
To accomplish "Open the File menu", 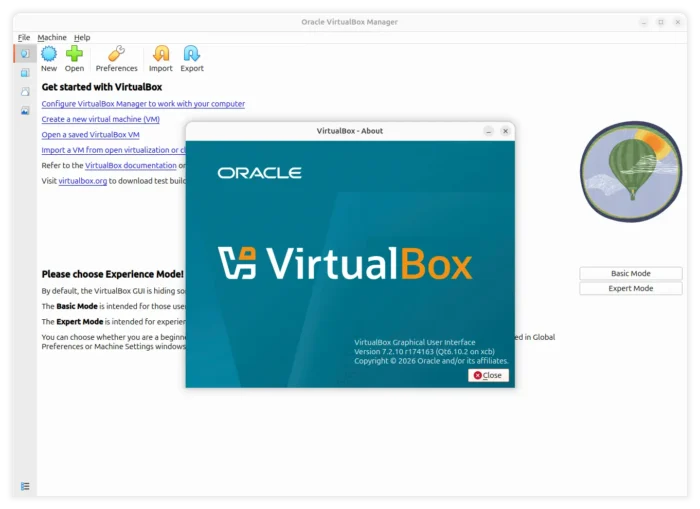I will coord(24,38).
